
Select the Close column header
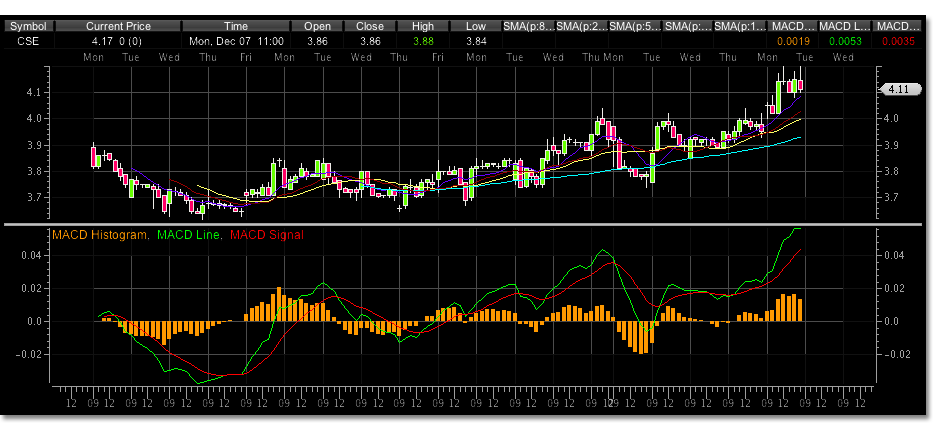pos(370,25)
